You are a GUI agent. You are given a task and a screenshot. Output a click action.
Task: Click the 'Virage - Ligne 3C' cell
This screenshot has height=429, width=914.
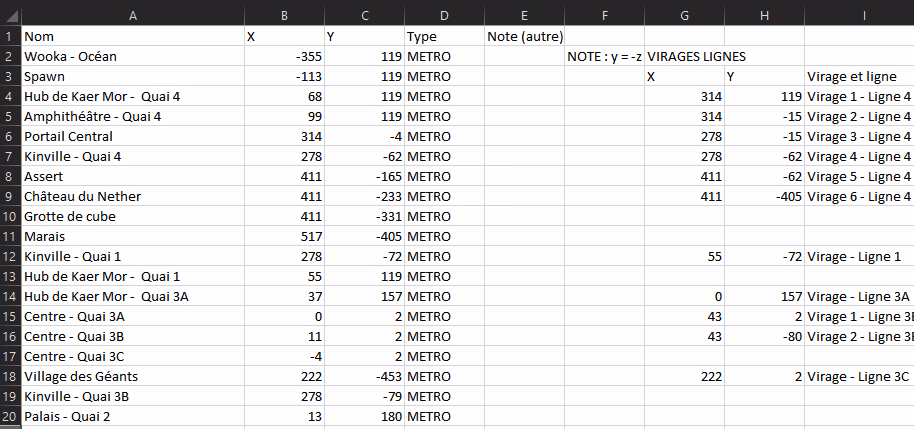pos(859,376)
